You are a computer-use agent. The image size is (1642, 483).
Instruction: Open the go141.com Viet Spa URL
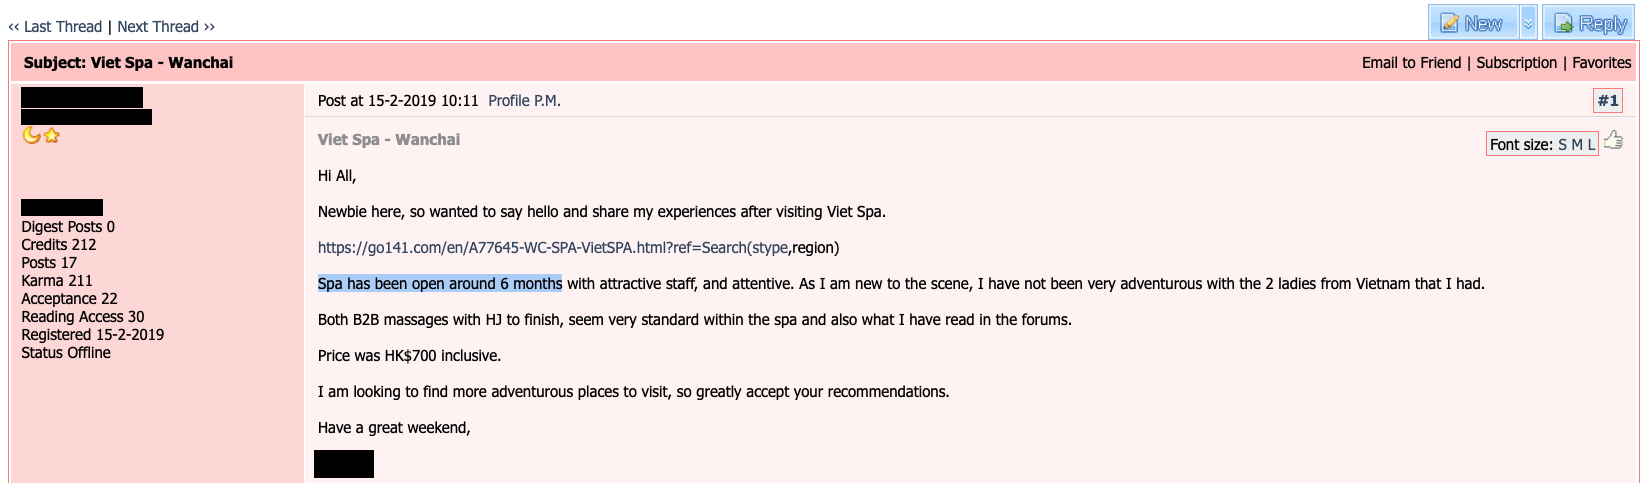tap(552, 248)
